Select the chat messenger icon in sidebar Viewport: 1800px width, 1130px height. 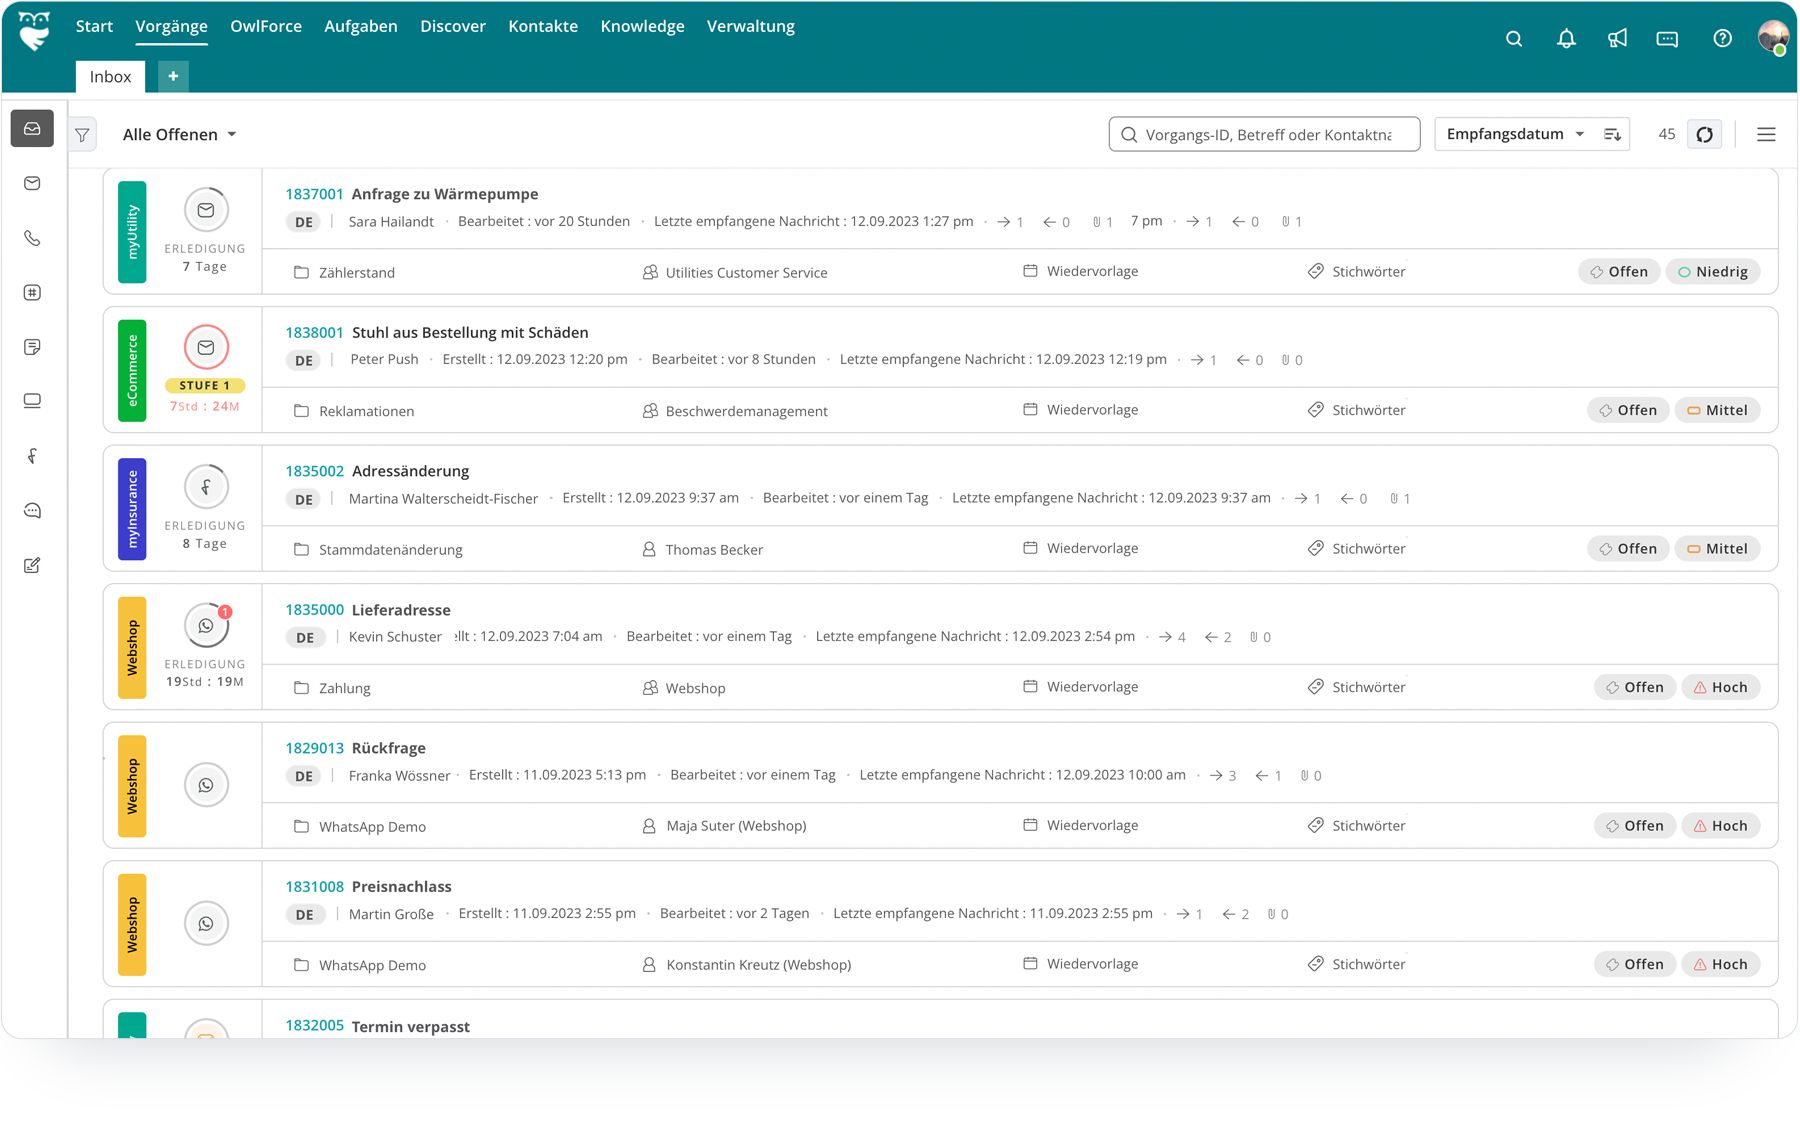click(x=32, y=510)
